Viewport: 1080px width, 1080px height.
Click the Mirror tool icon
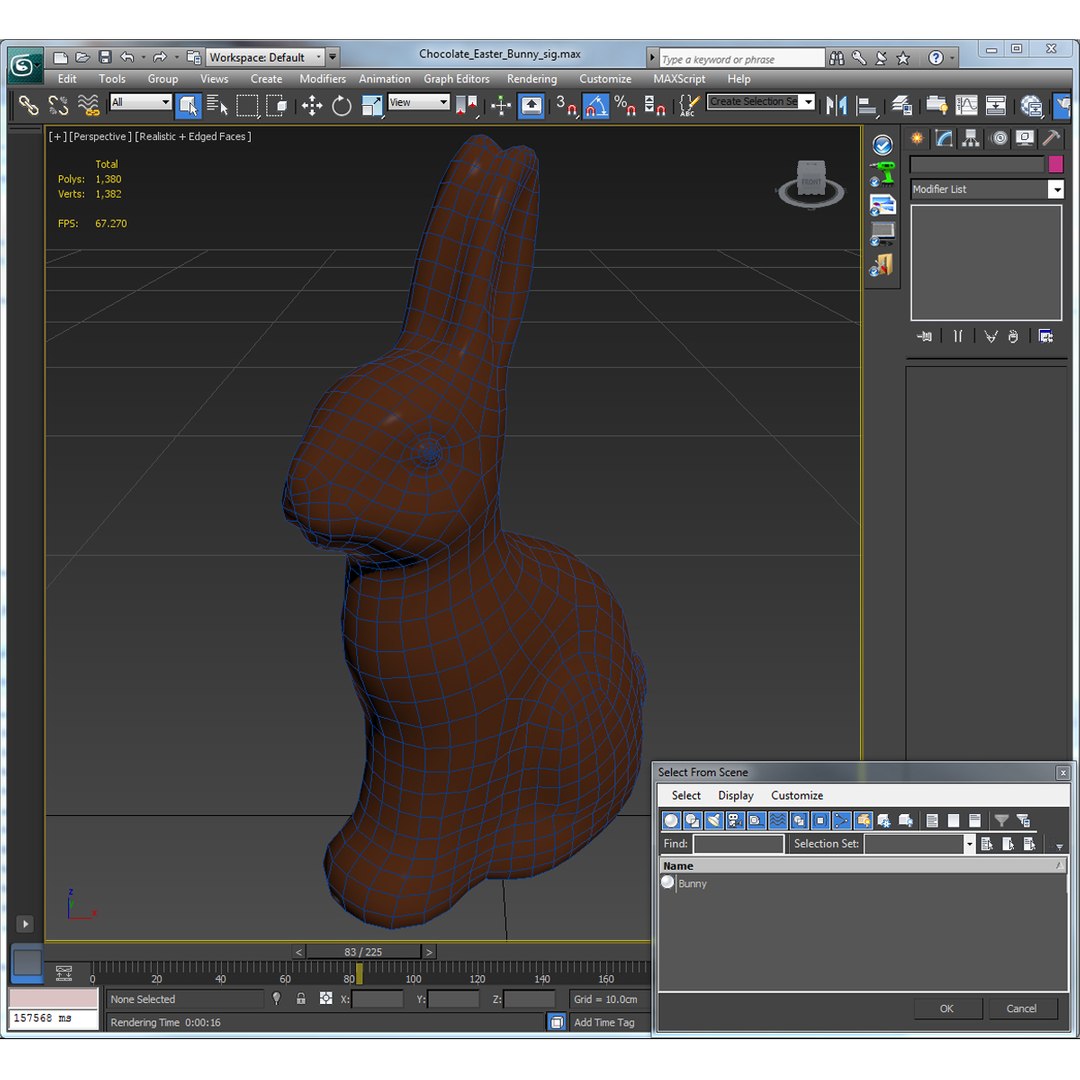point(836,105)
